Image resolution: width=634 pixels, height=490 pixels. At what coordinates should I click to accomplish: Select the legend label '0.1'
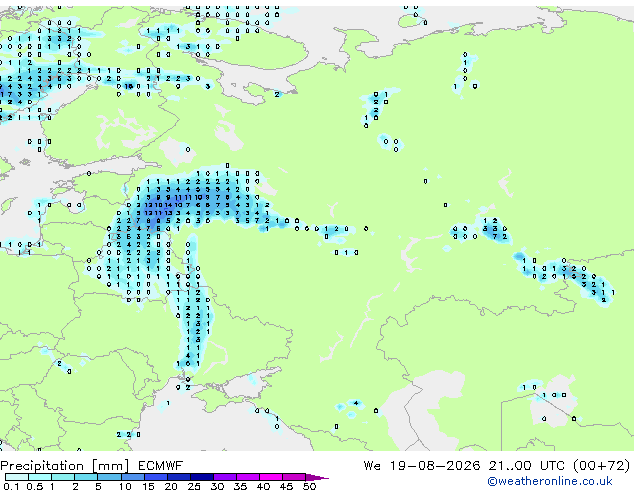(11, 486)
